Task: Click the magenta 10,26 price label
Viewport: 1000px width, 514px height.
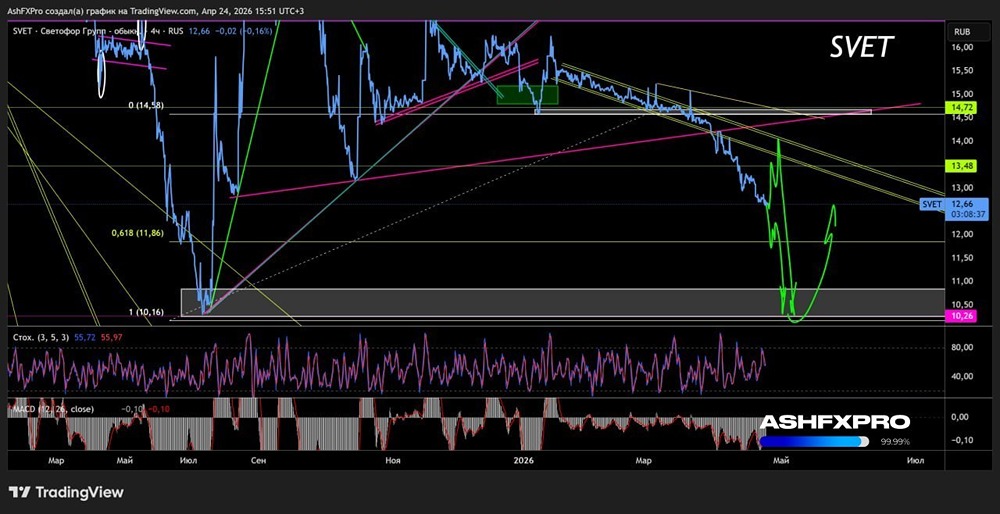Action: click(x=962, y=315)
